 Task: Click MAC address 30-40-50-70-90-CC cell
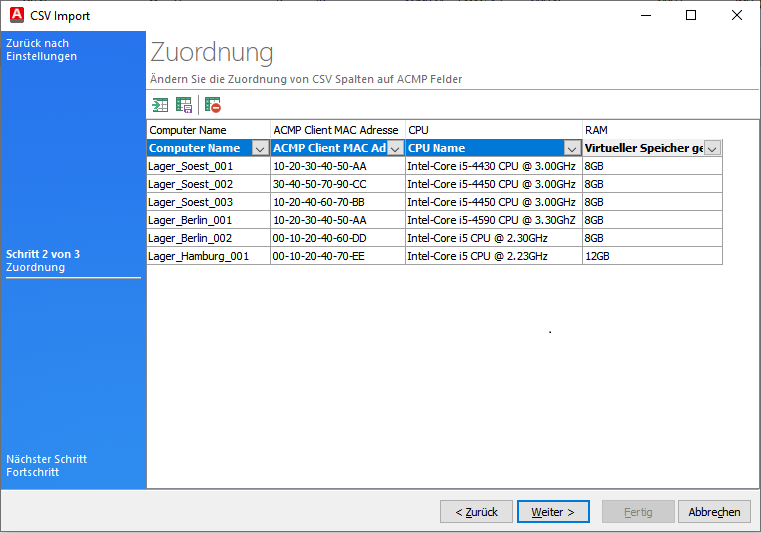pyautogui.click(x=320, y=184)
